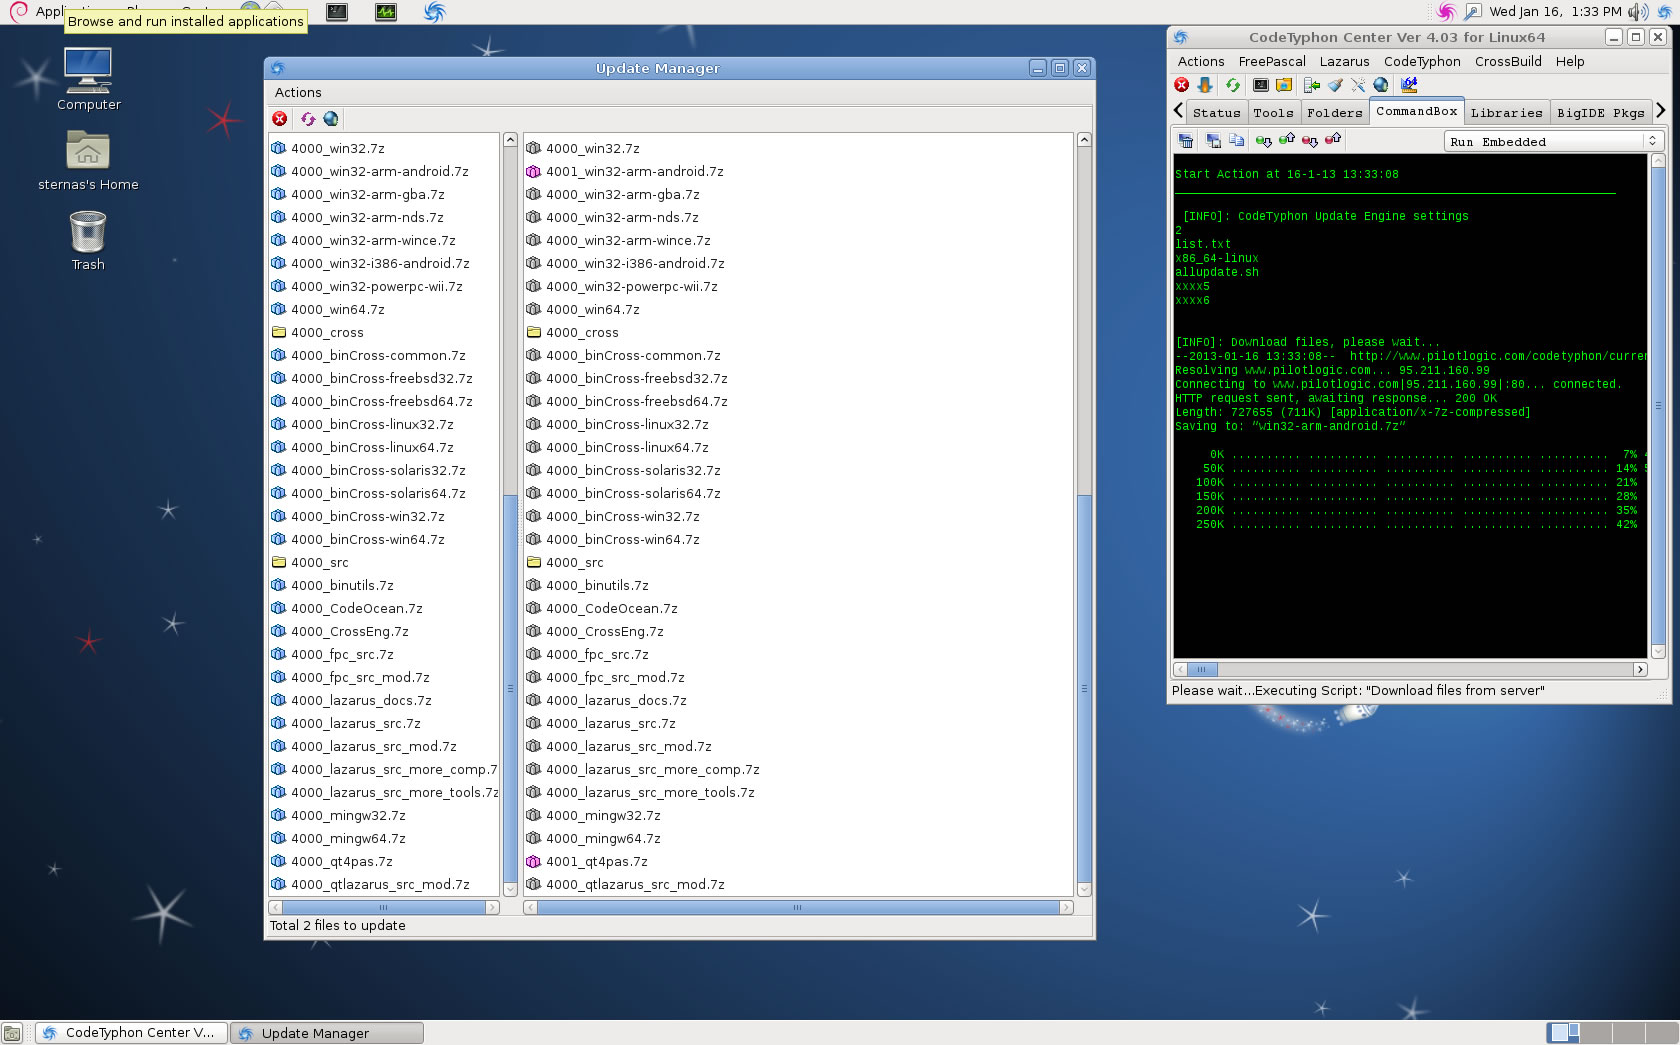Select 4001_qt4pas.7z in right list

point(587,861)
